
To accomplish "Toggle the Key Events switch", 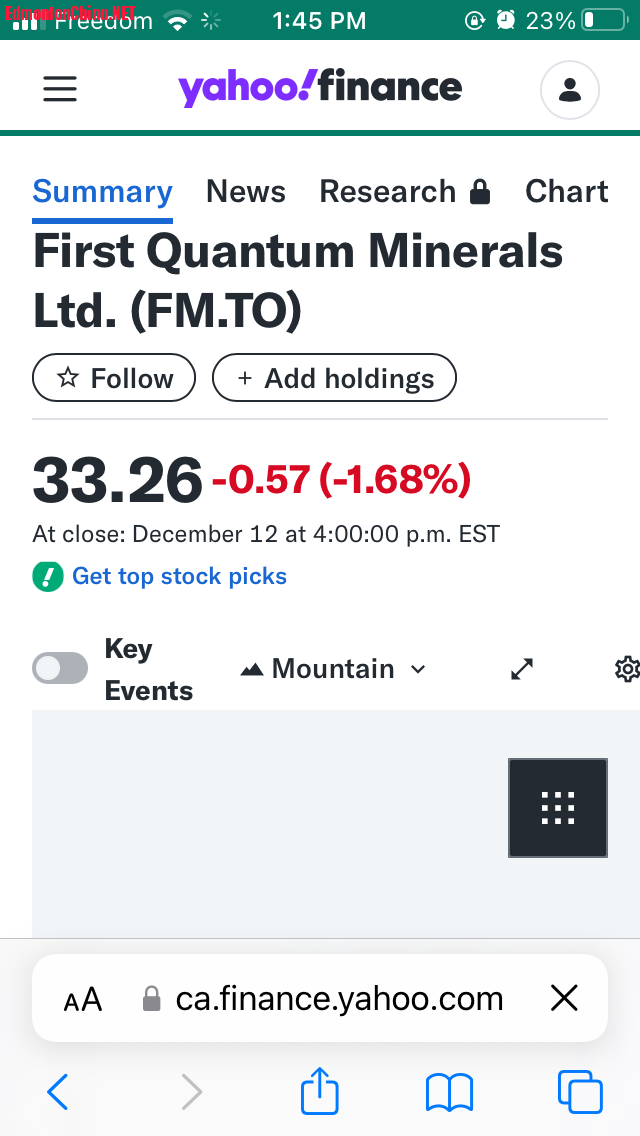I will [x=60, y=668].
